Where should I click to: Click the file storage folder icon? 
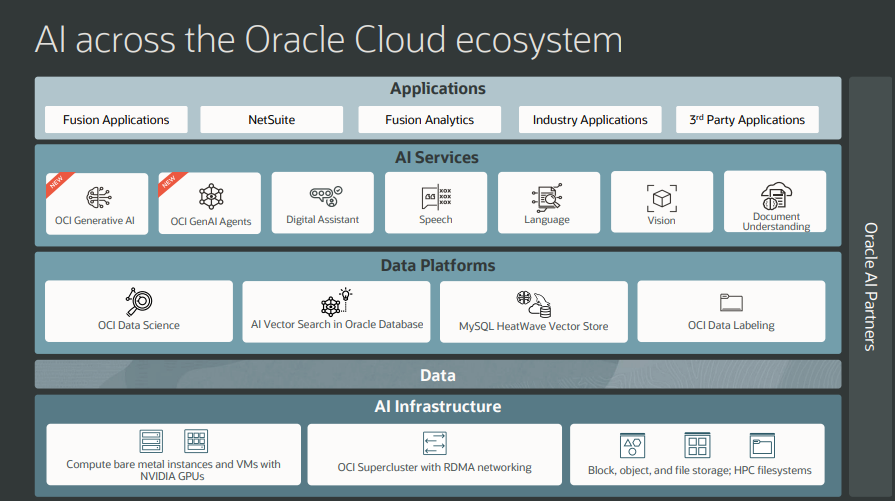coord(762,445)
